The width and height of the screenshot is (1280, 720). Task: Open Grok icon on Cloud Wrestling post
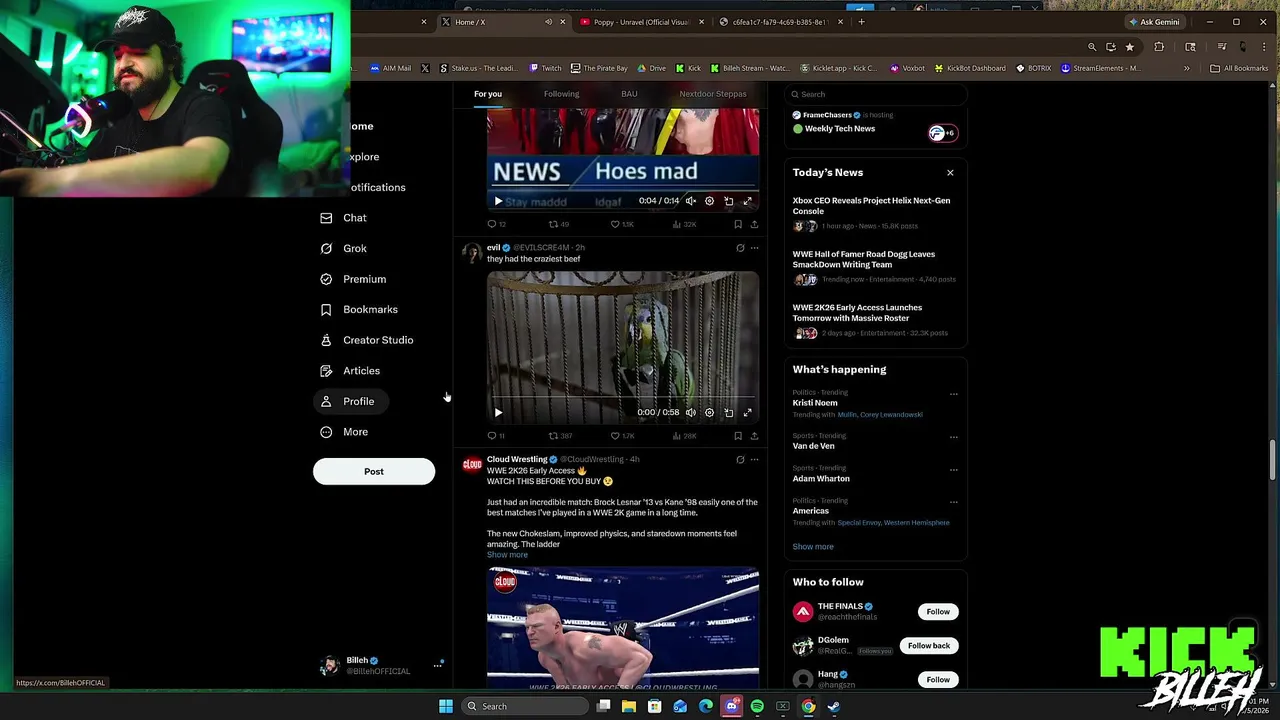point(740,460)
